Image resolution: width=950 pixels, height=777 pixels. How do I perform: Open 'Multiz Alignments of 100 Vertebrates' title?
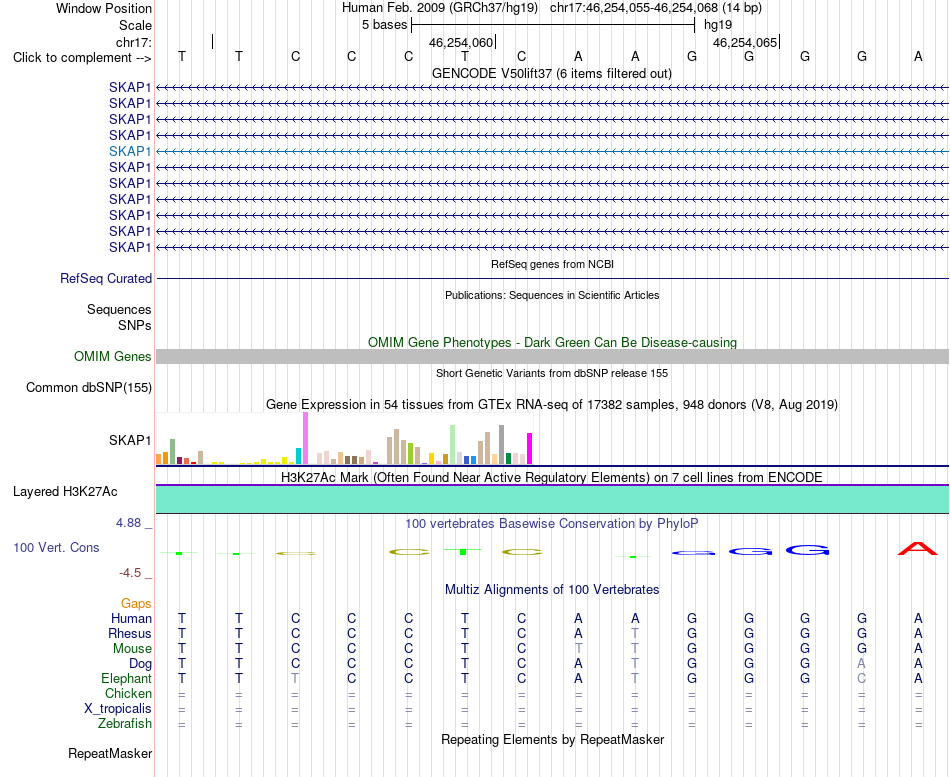(x=552, y=590)
